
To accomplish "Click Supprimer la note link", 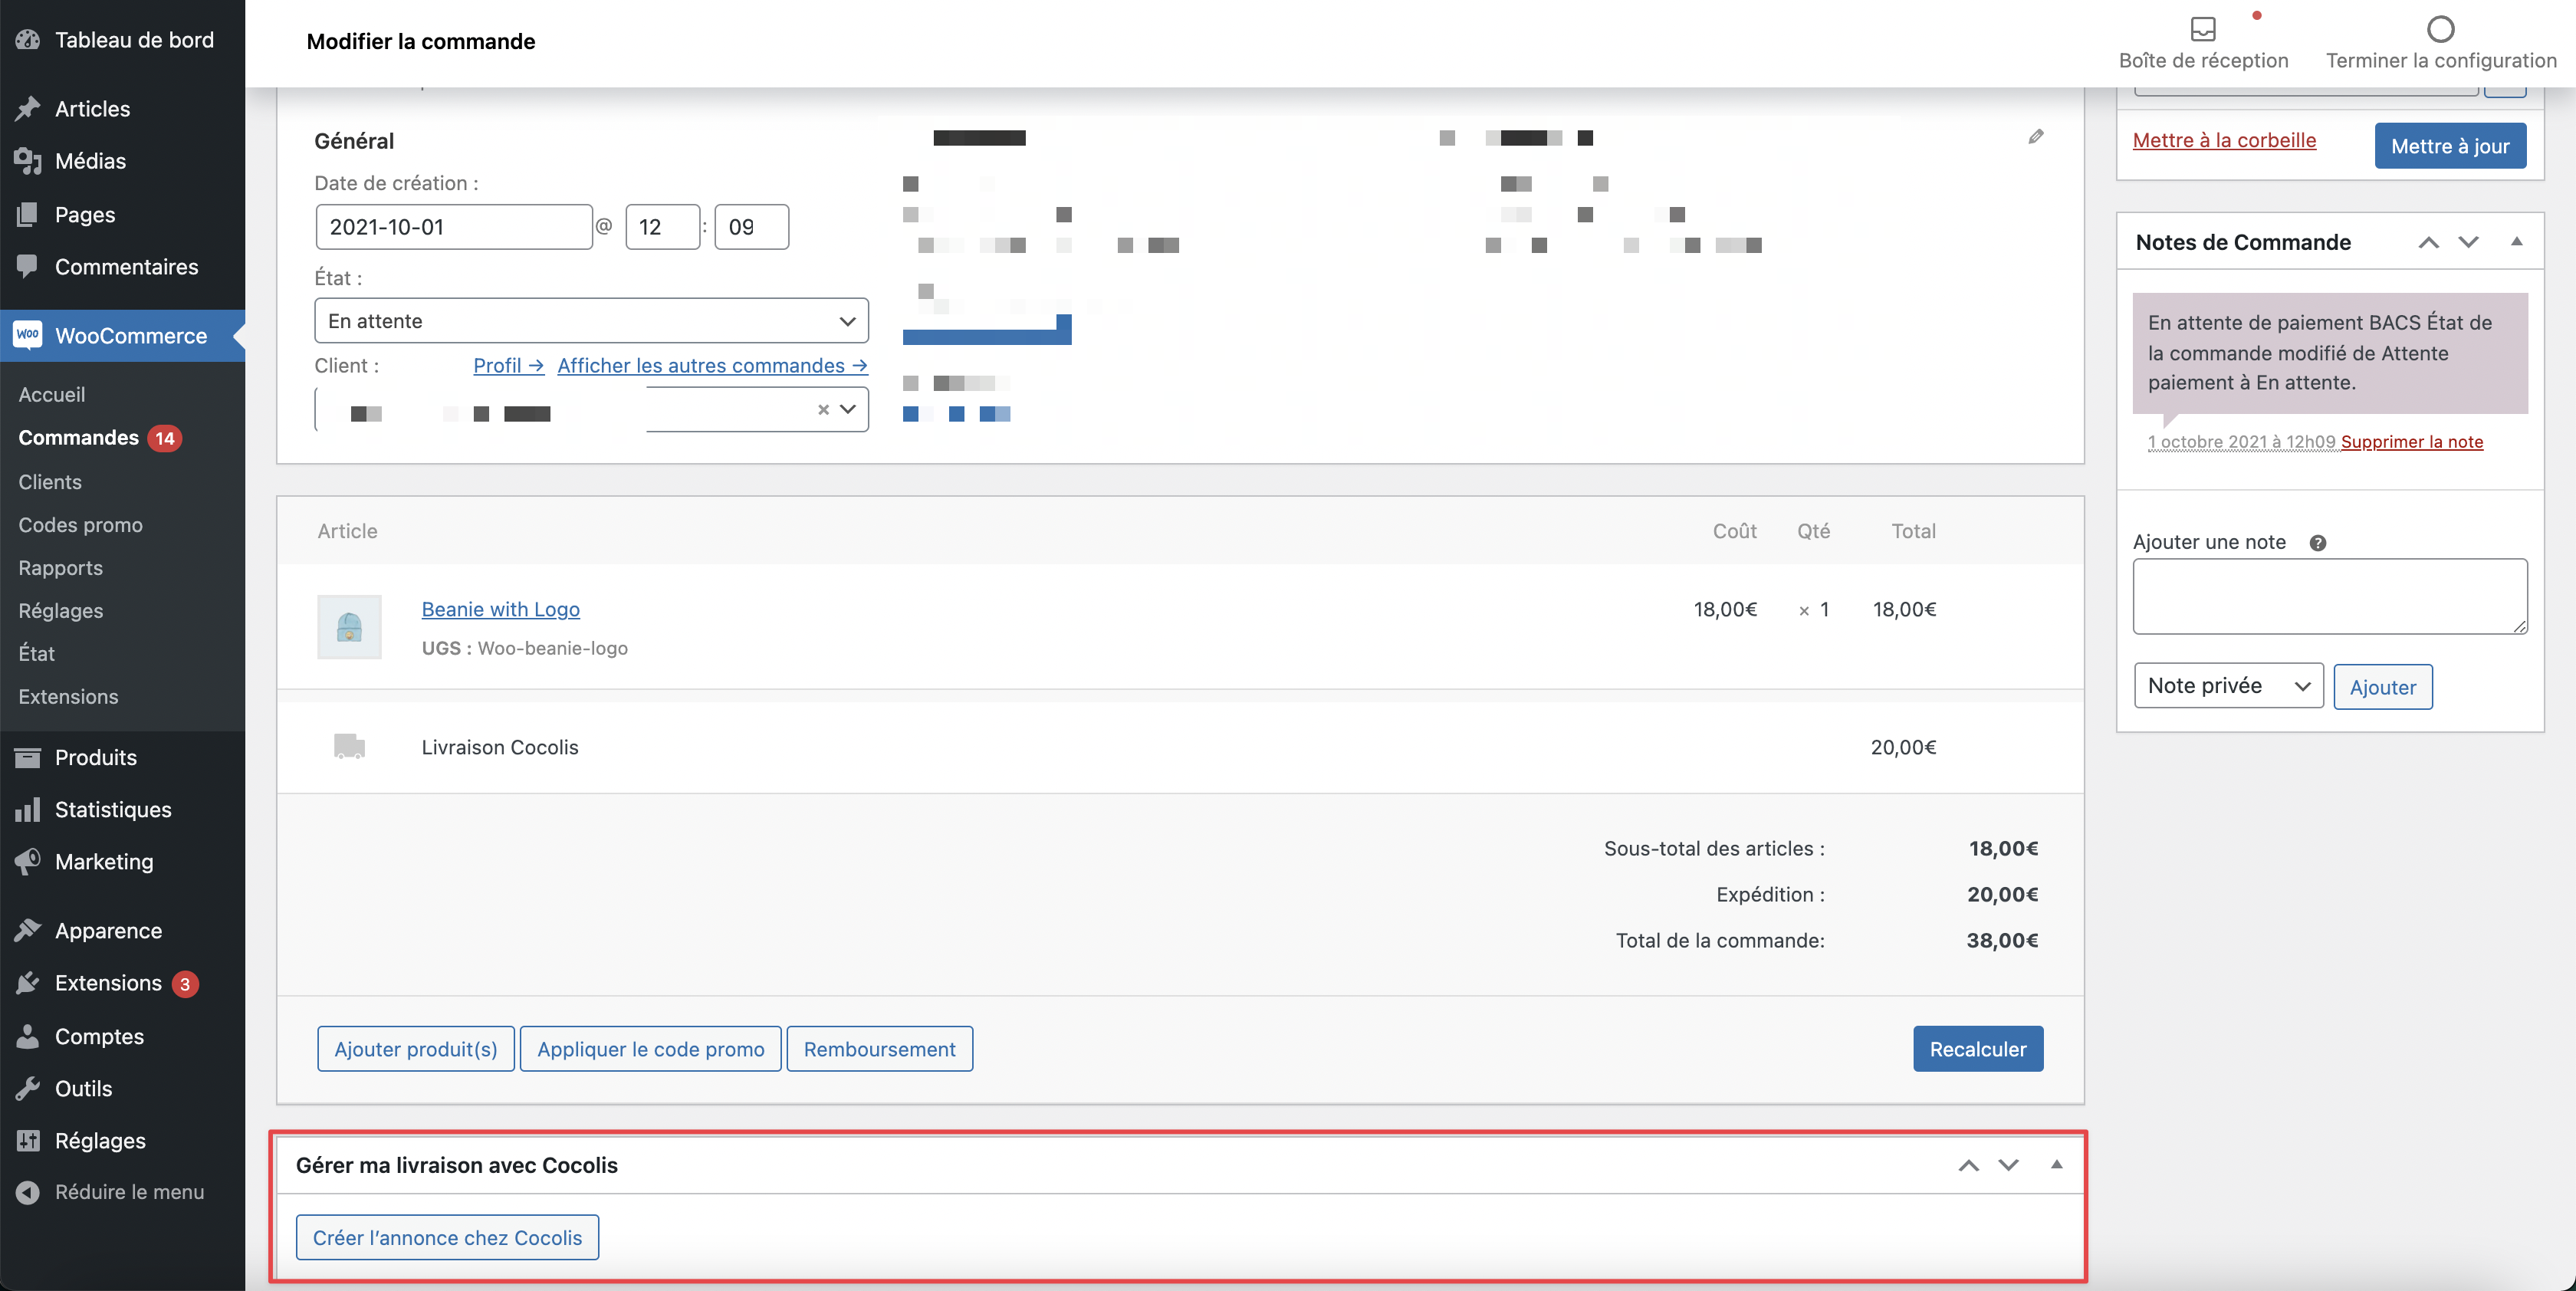I will tap(2411, 442).
